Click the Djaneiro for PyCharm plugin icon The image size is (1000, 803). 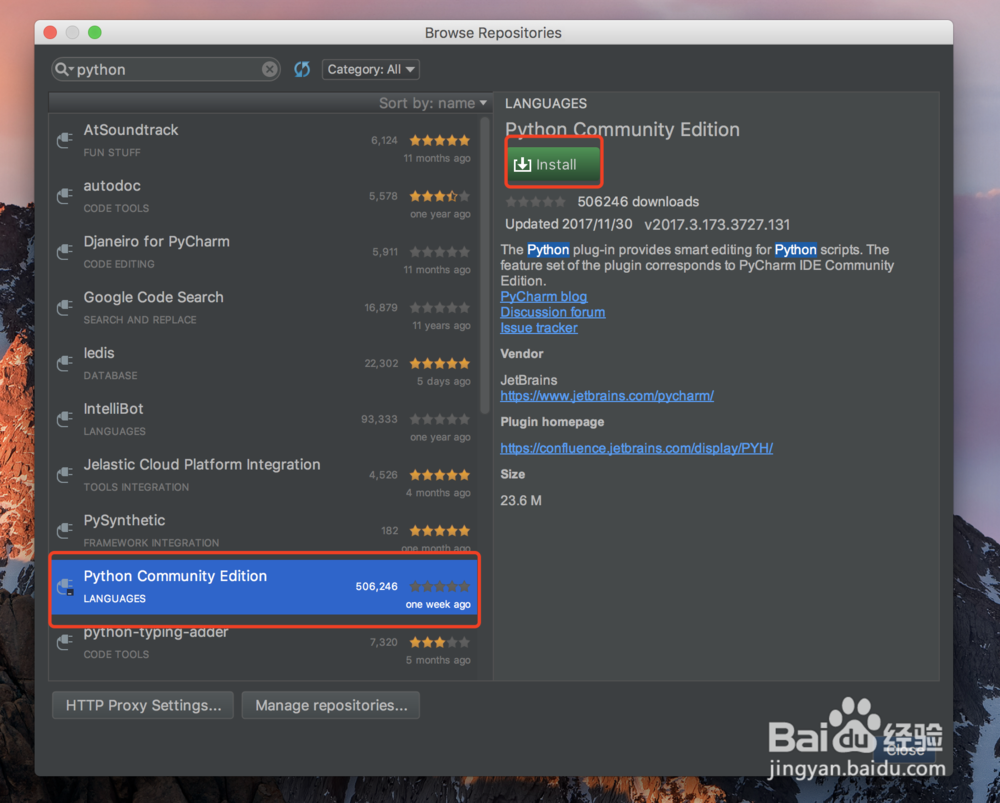64,251
